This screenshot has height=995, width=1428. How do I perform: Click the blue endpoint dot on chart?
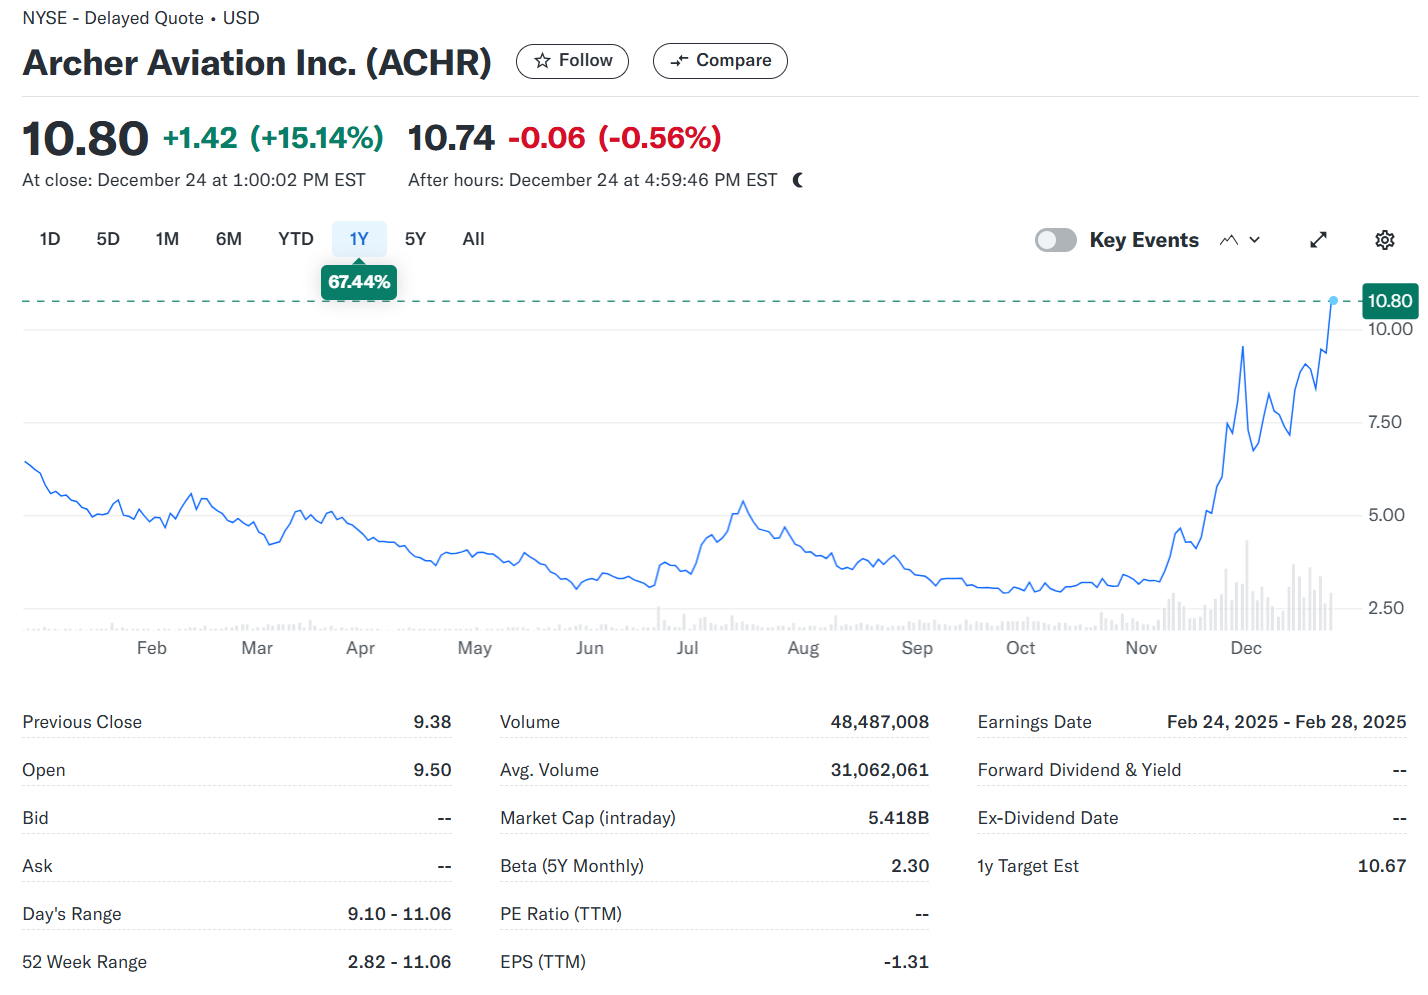1333,301
